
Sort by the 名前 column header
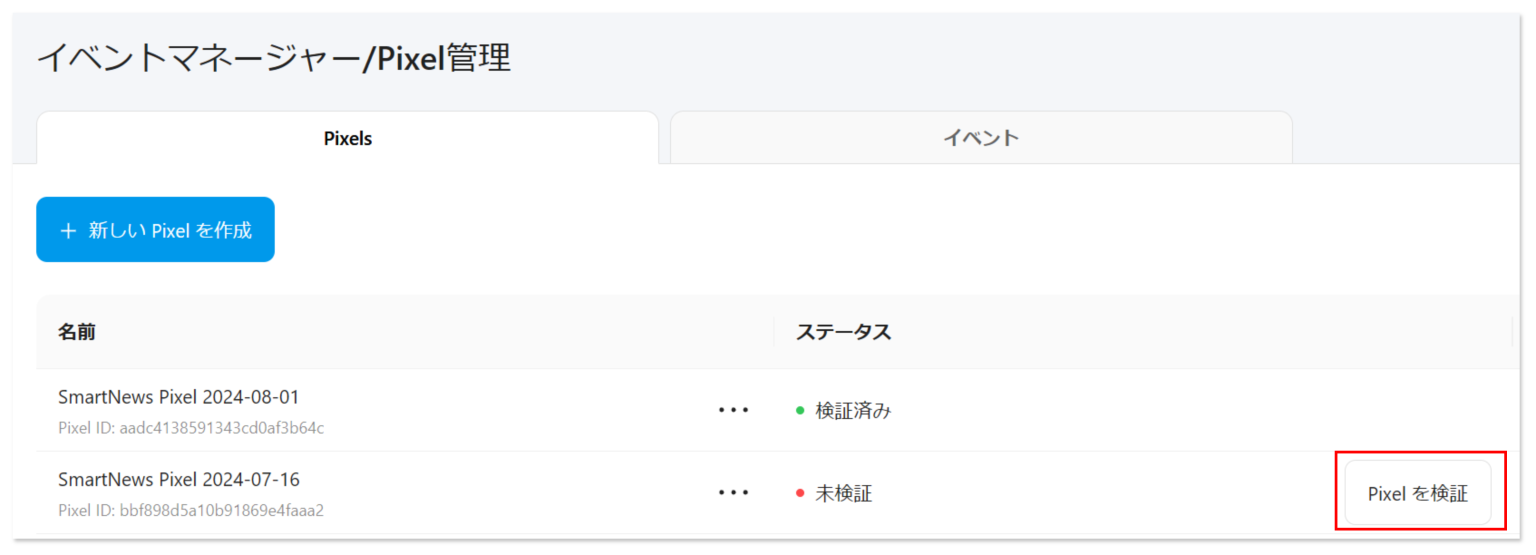pos(77,332)
